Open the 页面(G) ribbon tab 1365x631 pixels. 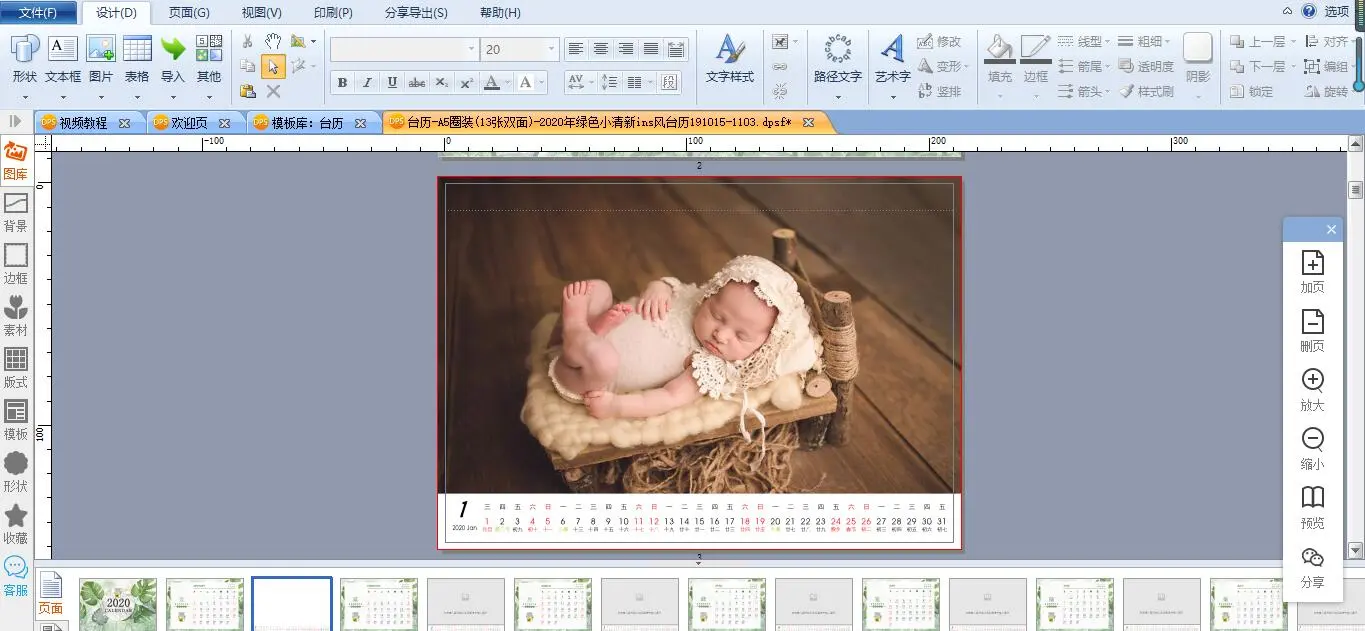pyautogui.click(x=189, y=13)
